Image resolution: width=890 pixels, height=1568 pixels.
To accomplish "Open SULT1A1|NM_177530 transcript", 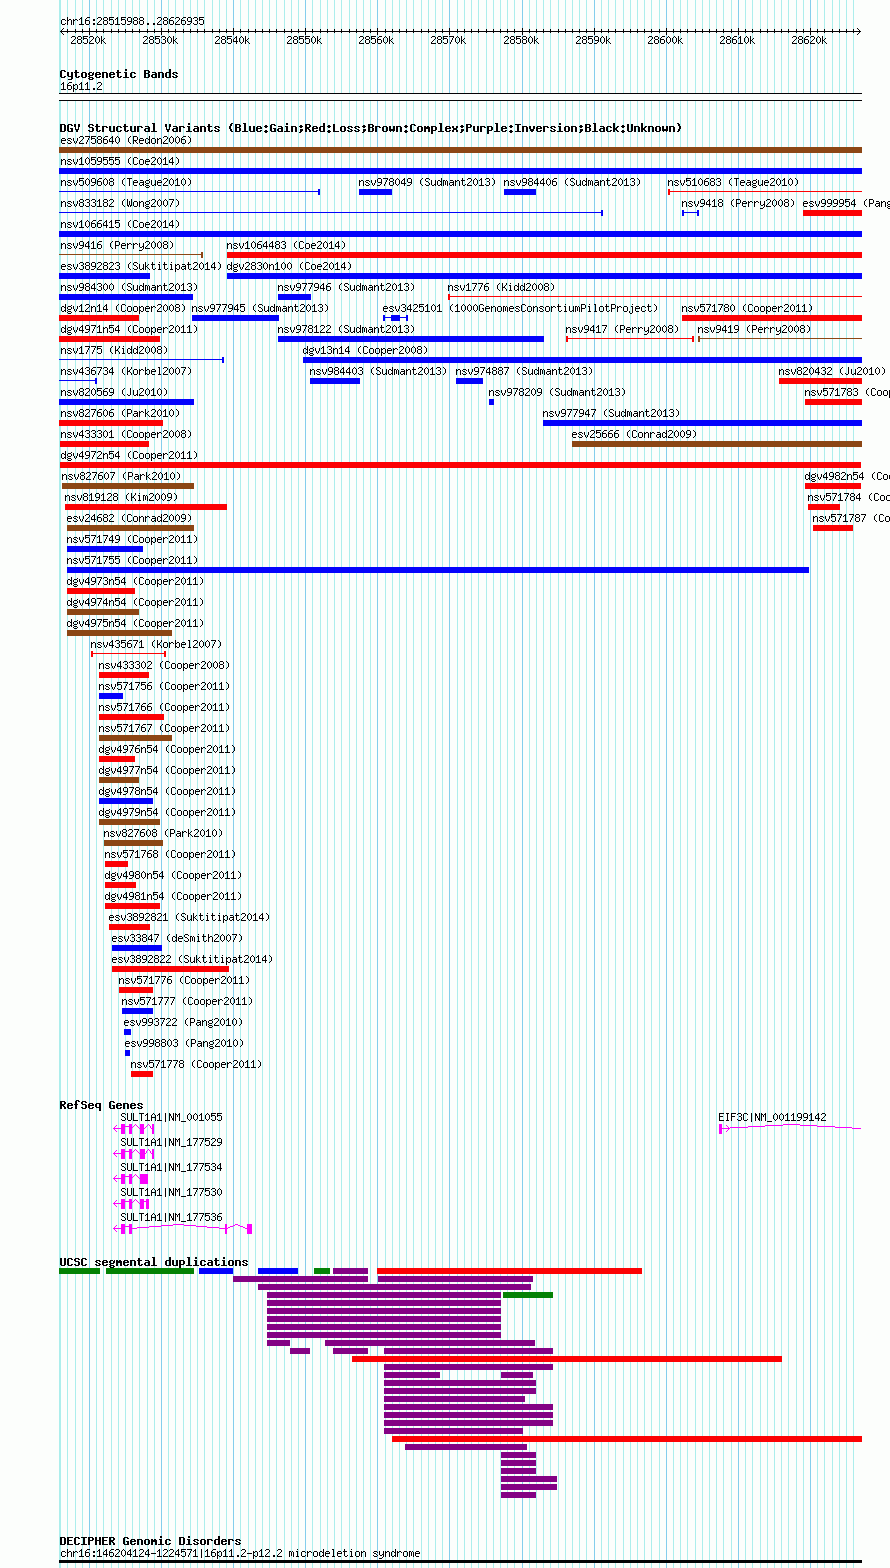I will click(171, 1192).
